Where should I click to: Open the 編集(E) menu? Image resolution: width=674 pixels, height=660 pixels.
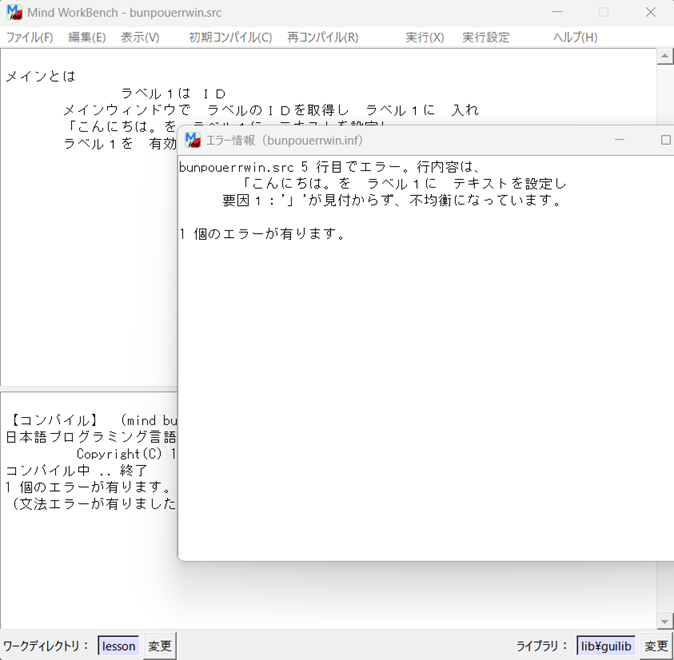point(87,37)
